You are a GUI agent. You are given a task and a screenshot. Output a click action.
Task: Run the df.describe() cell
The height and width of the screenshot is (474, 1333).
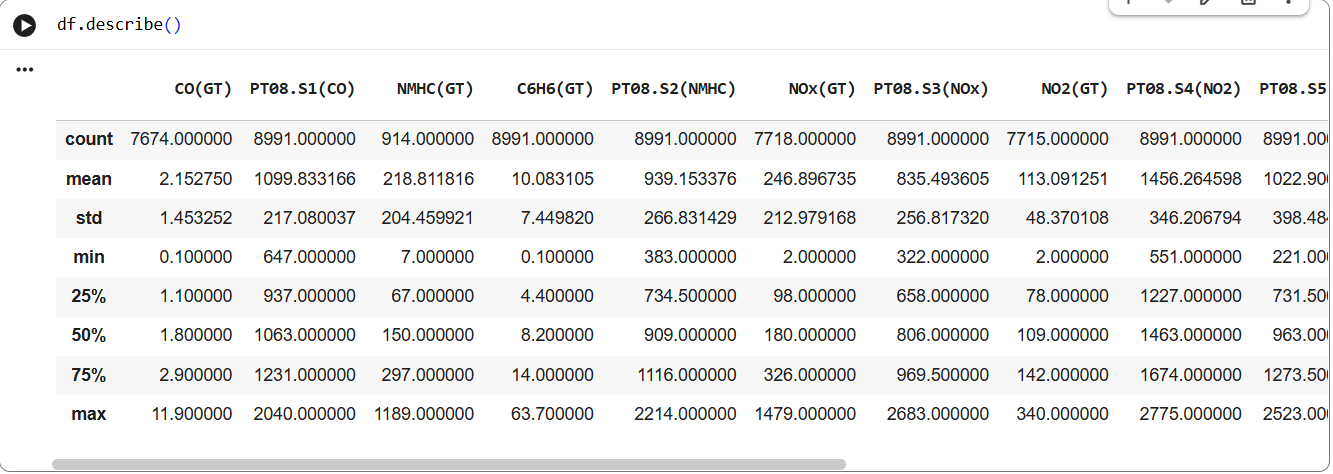(x=24, y=26)
